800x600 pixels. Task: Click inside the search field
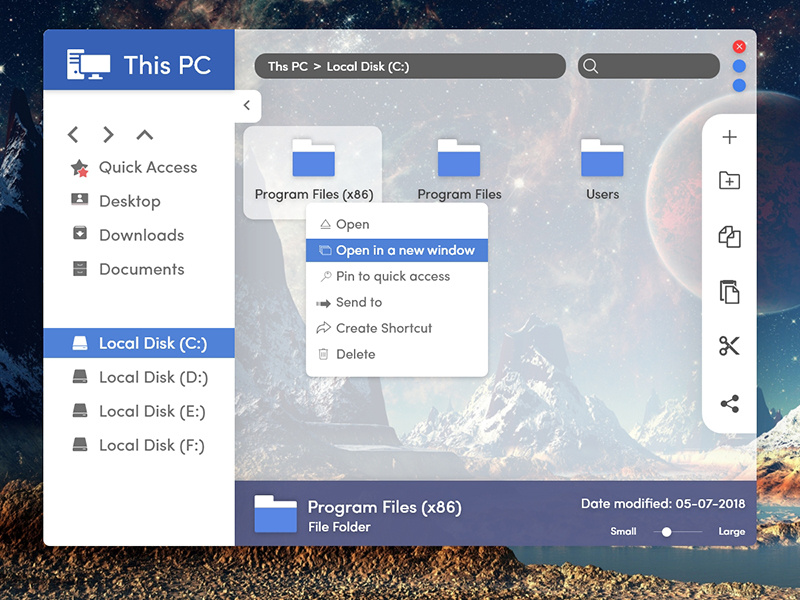[x=648, y=66]
